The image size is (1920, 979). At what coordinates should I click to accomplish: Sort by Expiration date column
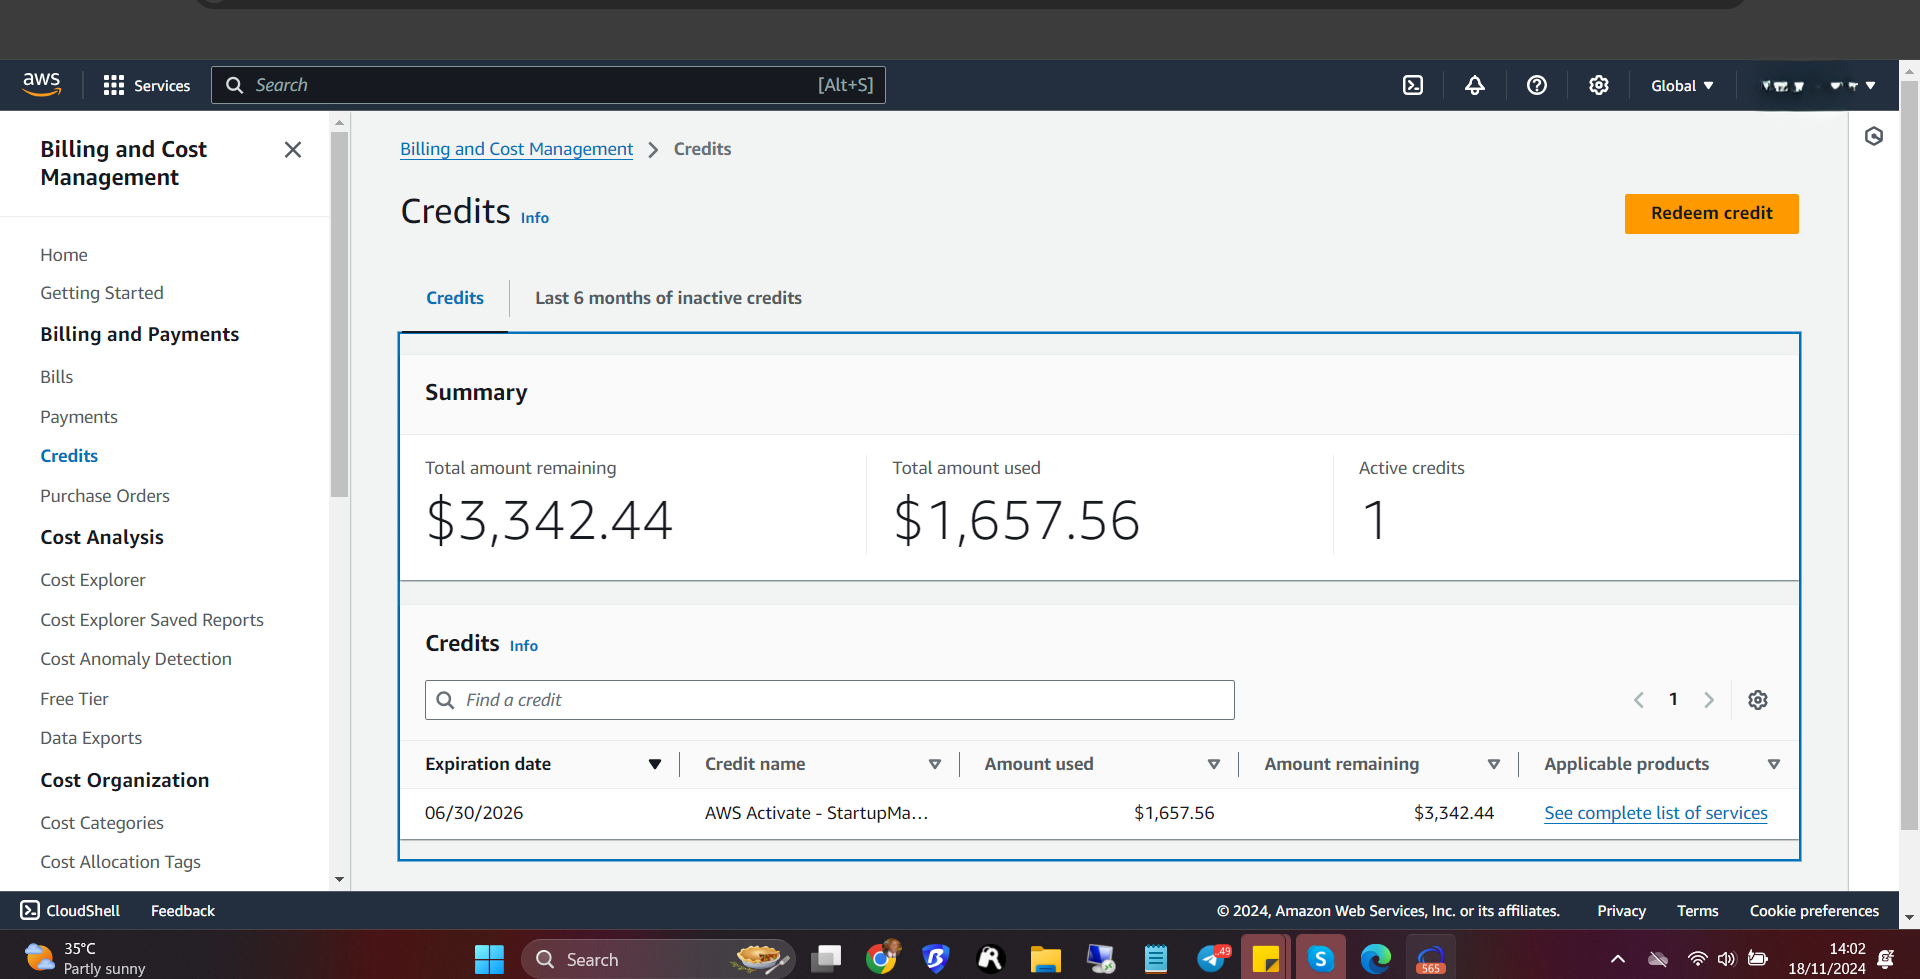click(x=655, y=764)
